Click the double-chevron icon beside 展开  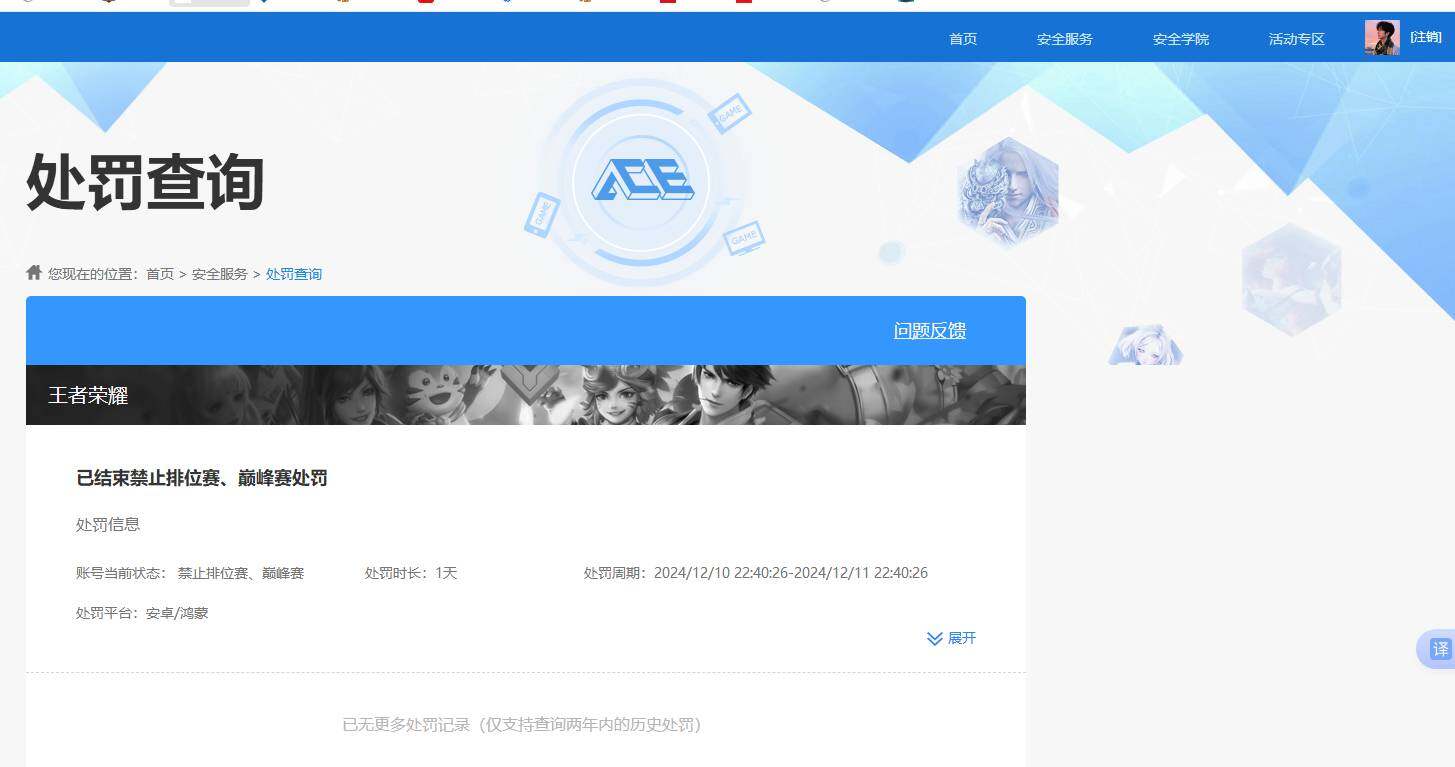(934, 638)
